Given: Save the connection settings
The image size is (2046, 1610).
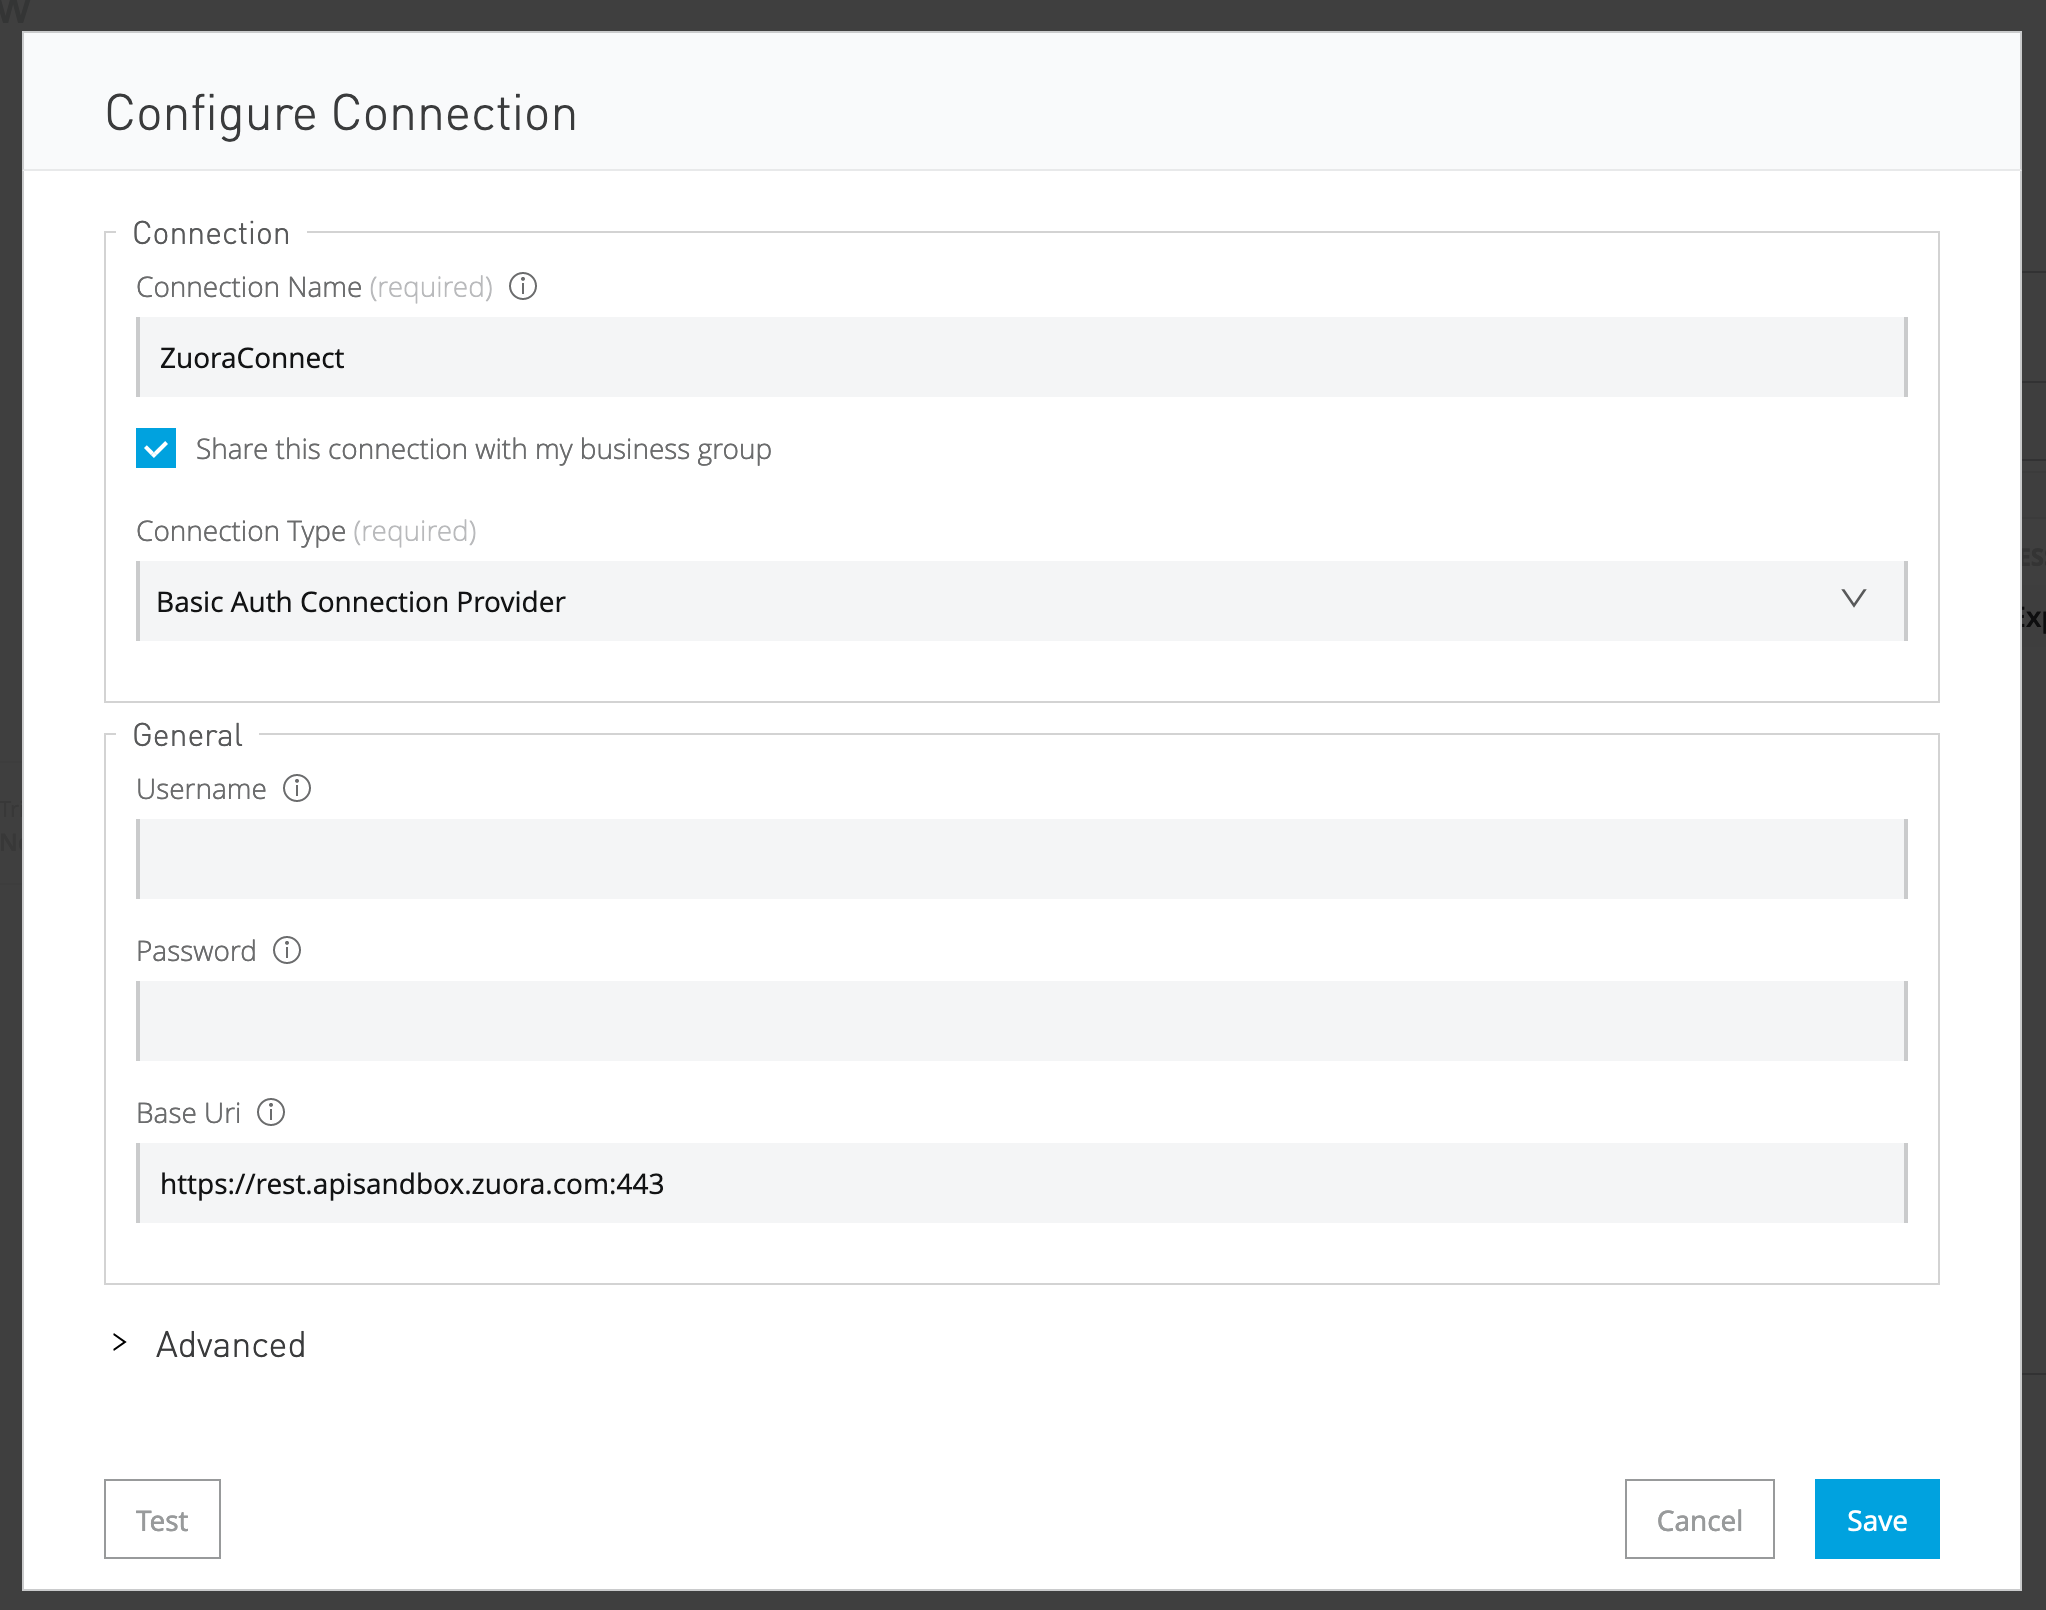Looking at the screenshot, I should (1876, 1520).
